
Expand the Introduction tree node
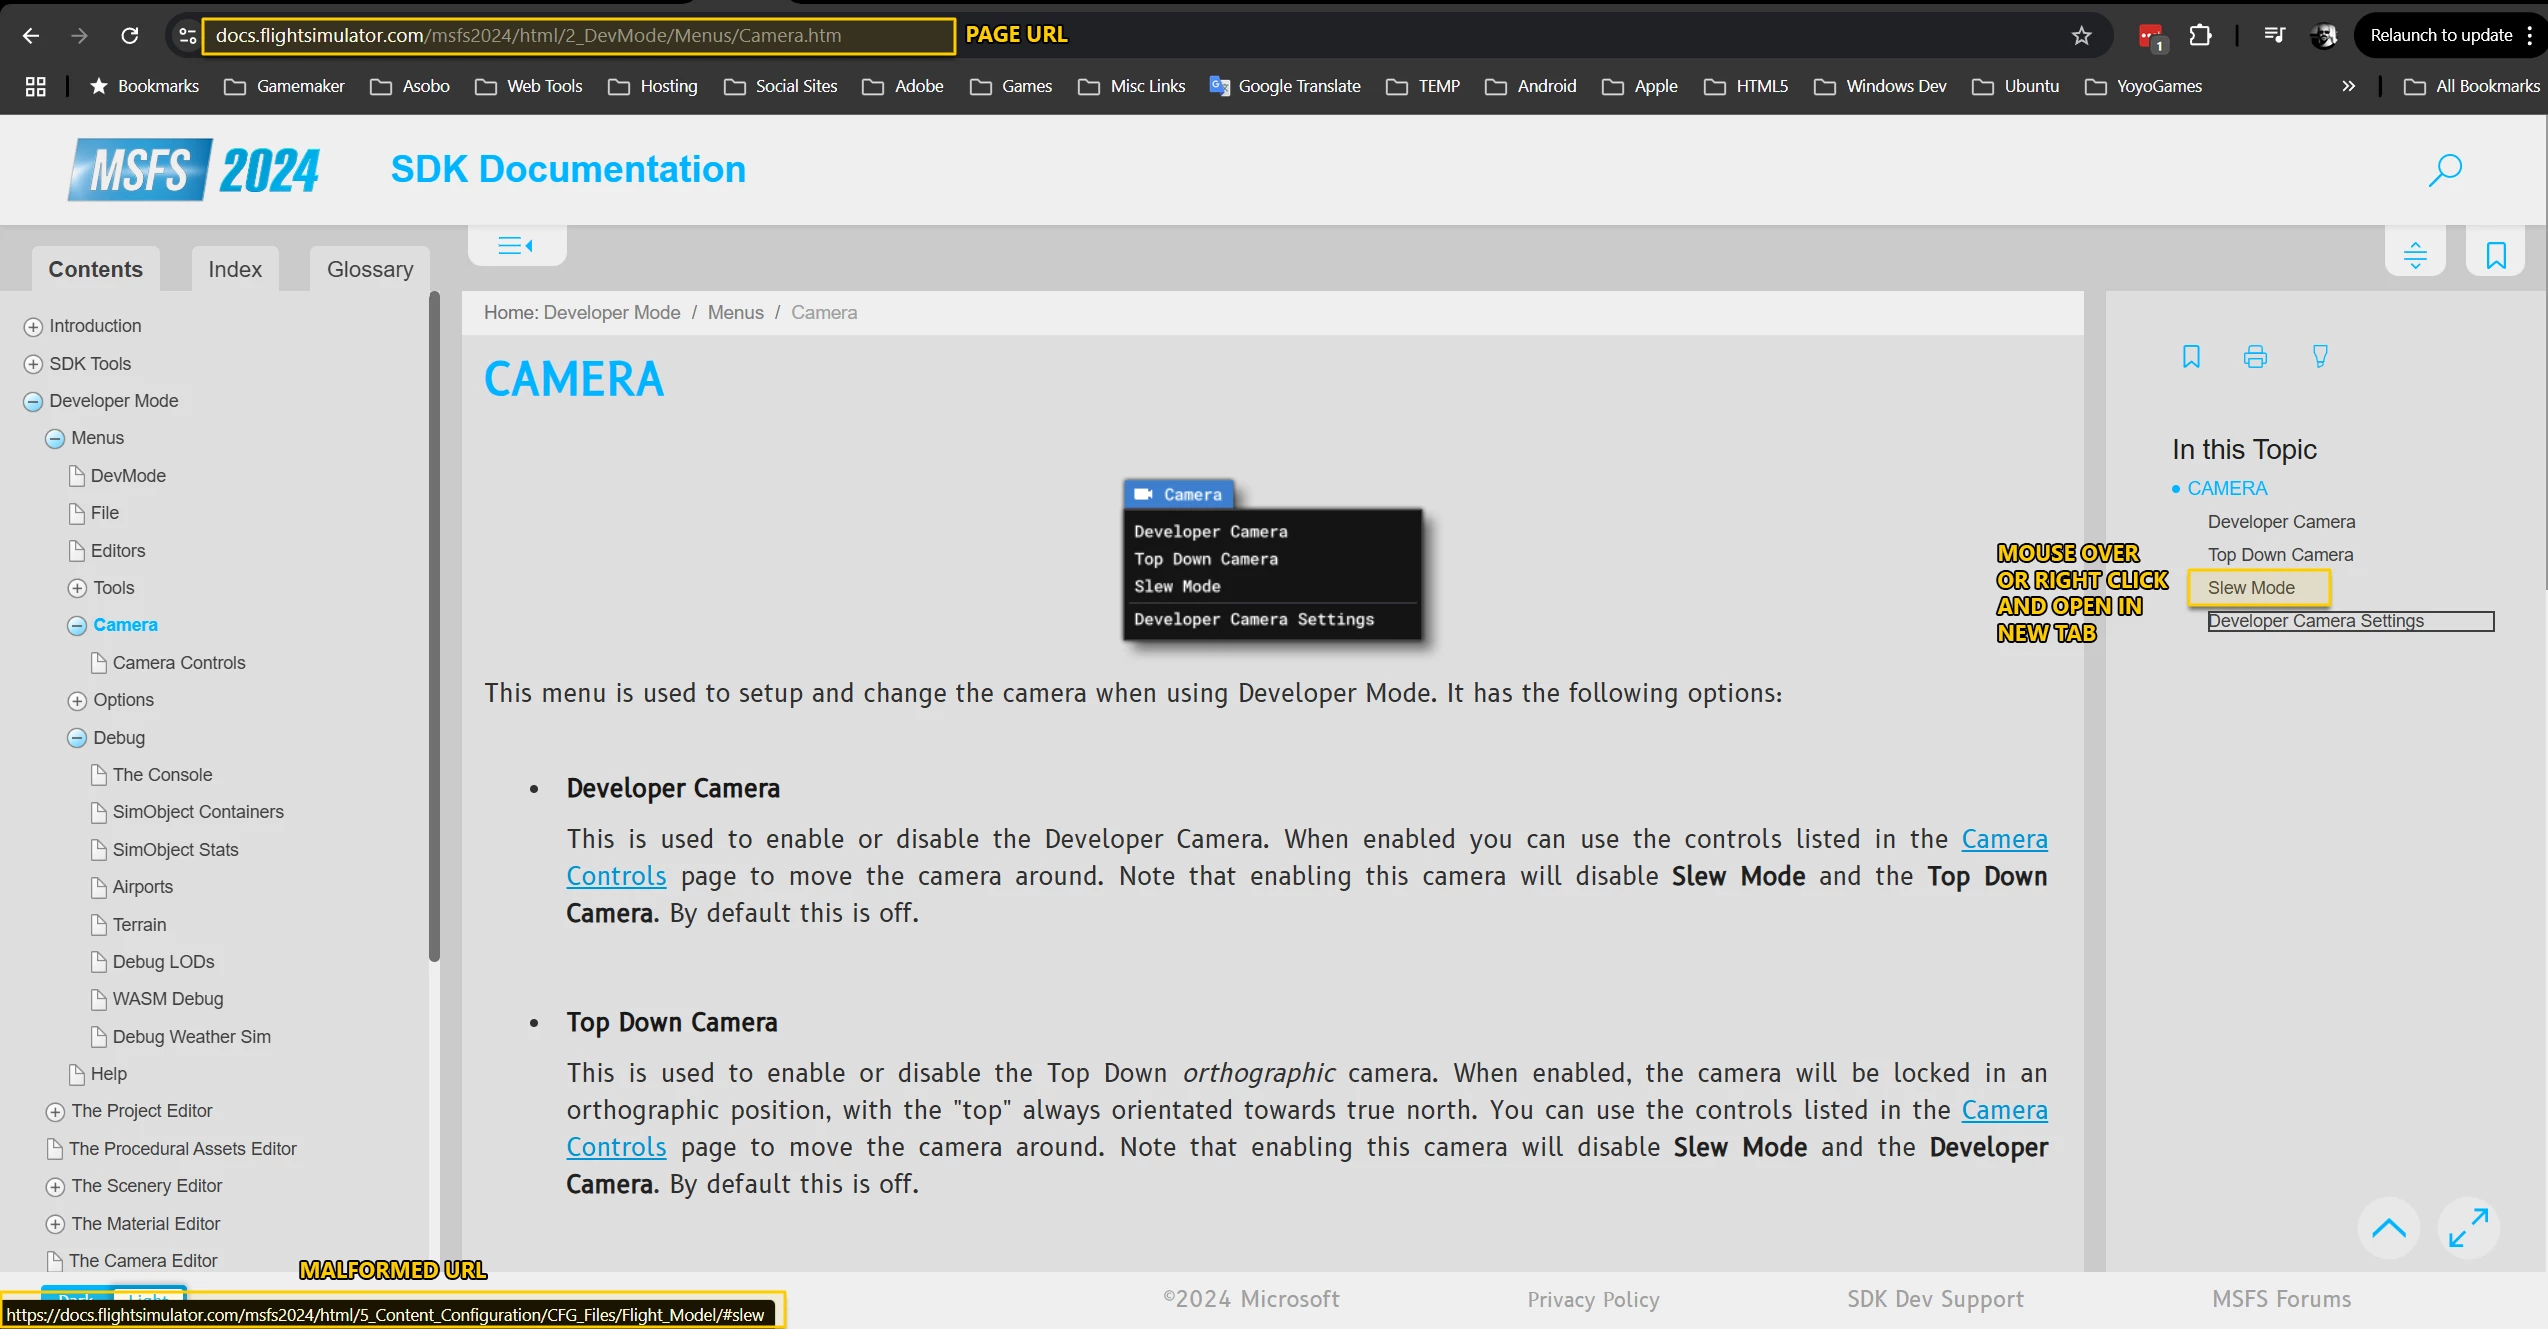coord(33,327)
